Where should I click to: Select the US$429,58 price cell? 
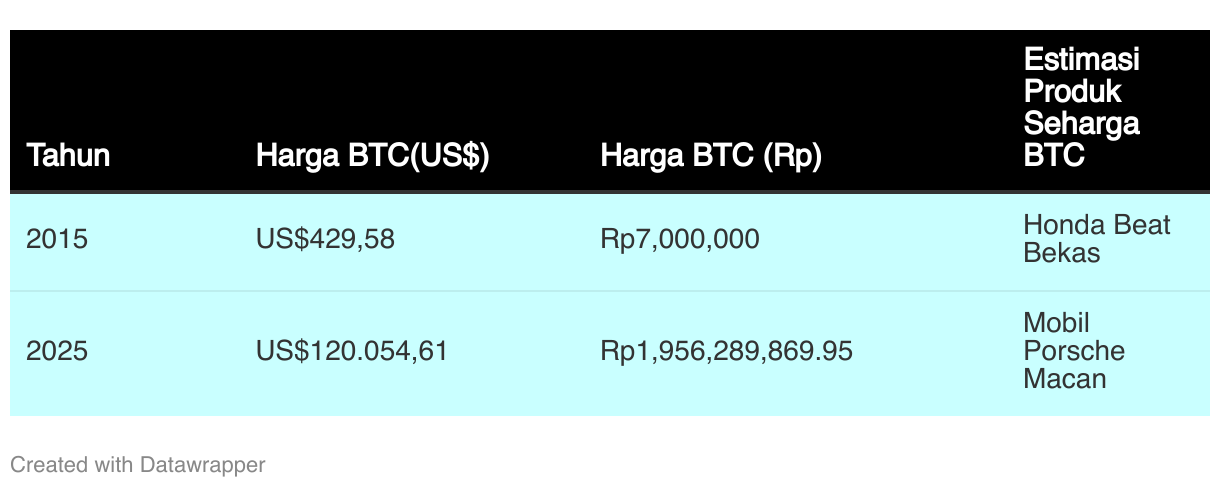pos(326,240)
